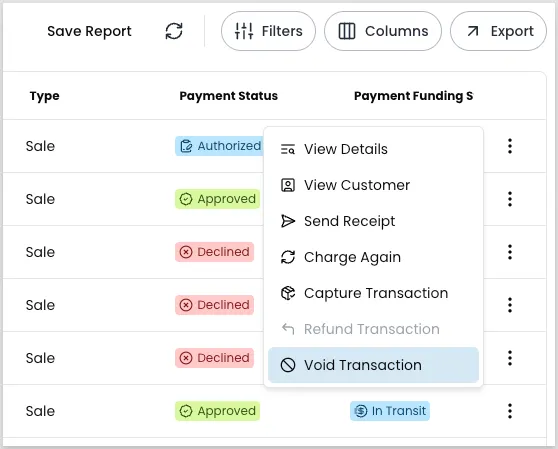Click Void Transaction in the context menu
The width and height of the screenshot is (558, 449).
(373, 365)
